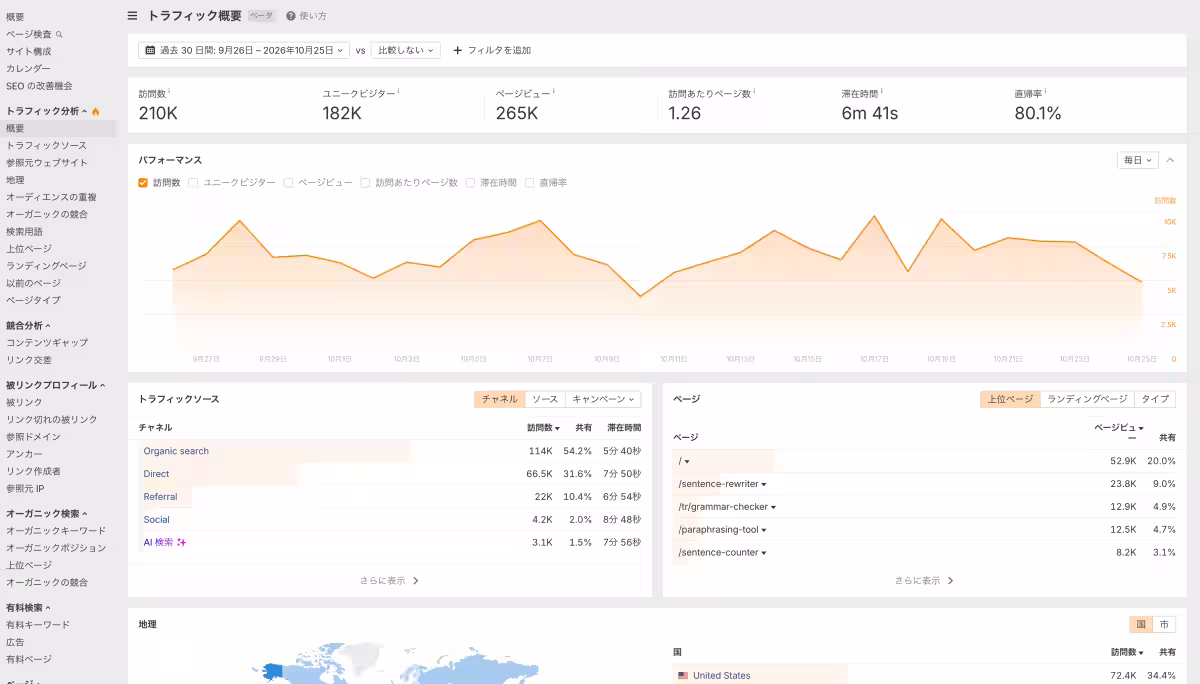Open コンテンツギャップ in the sidebar
This screenshot has height=684, width=1200.
(x=47, y=343)
